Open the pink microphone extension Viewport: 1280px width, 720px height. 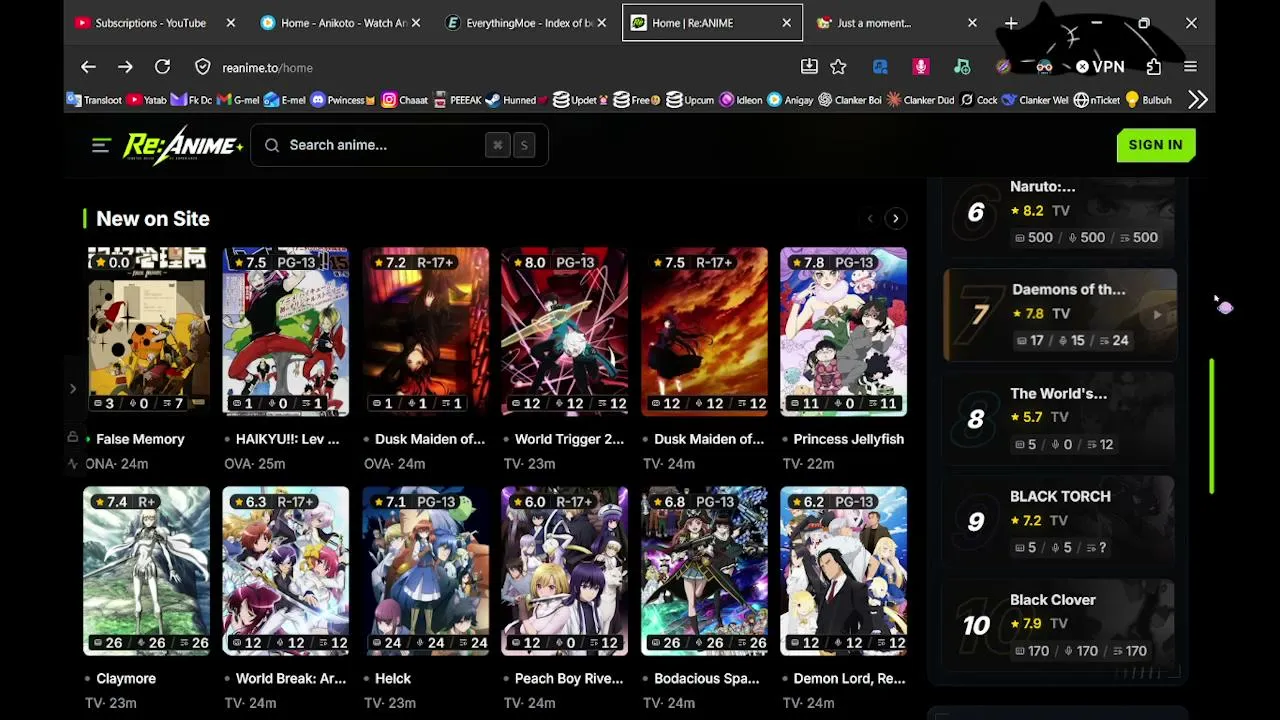pos(921,67)
